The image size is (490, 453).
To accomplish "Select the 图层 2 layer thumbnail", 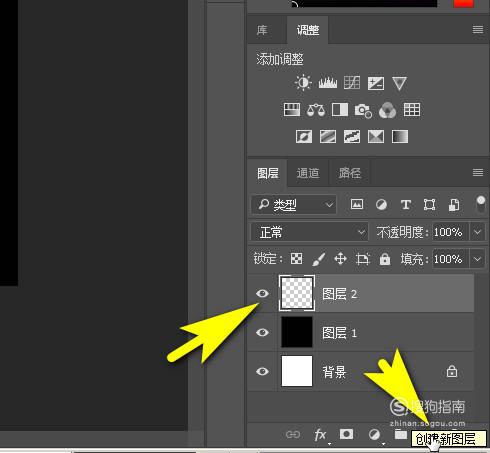I will (297, 294).
